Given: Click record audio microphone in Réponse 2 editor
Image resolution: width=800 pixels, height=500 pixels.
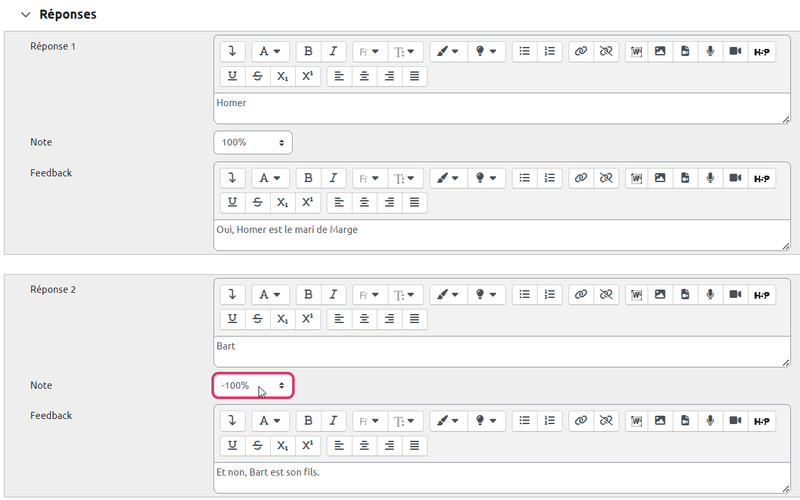Looking at the screenshot, I should (710, 294).
